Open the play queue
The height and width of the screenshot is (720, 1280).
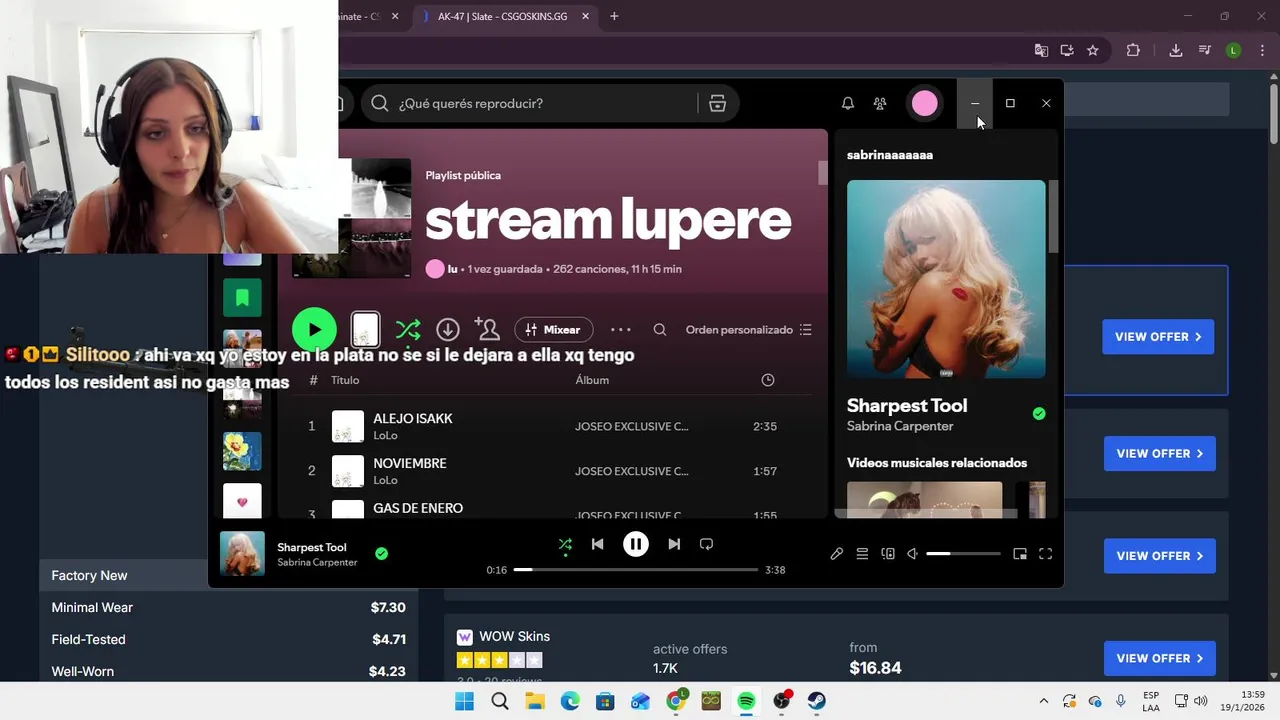click(x=862, y=554)
